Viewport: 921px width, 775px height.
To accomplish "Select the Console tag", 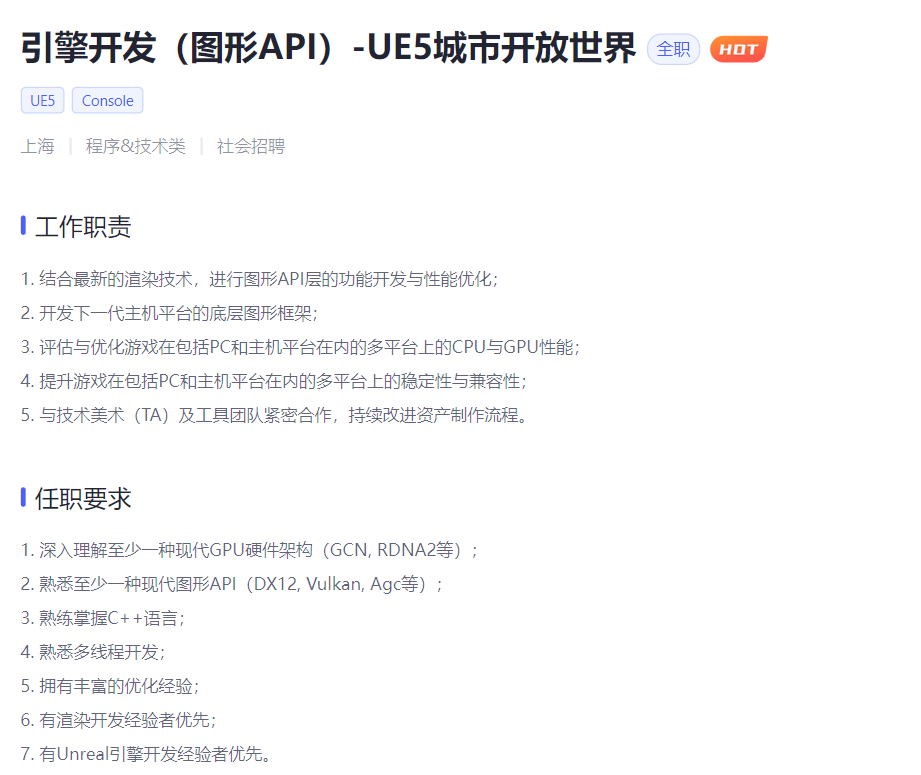I will (107, 100).
